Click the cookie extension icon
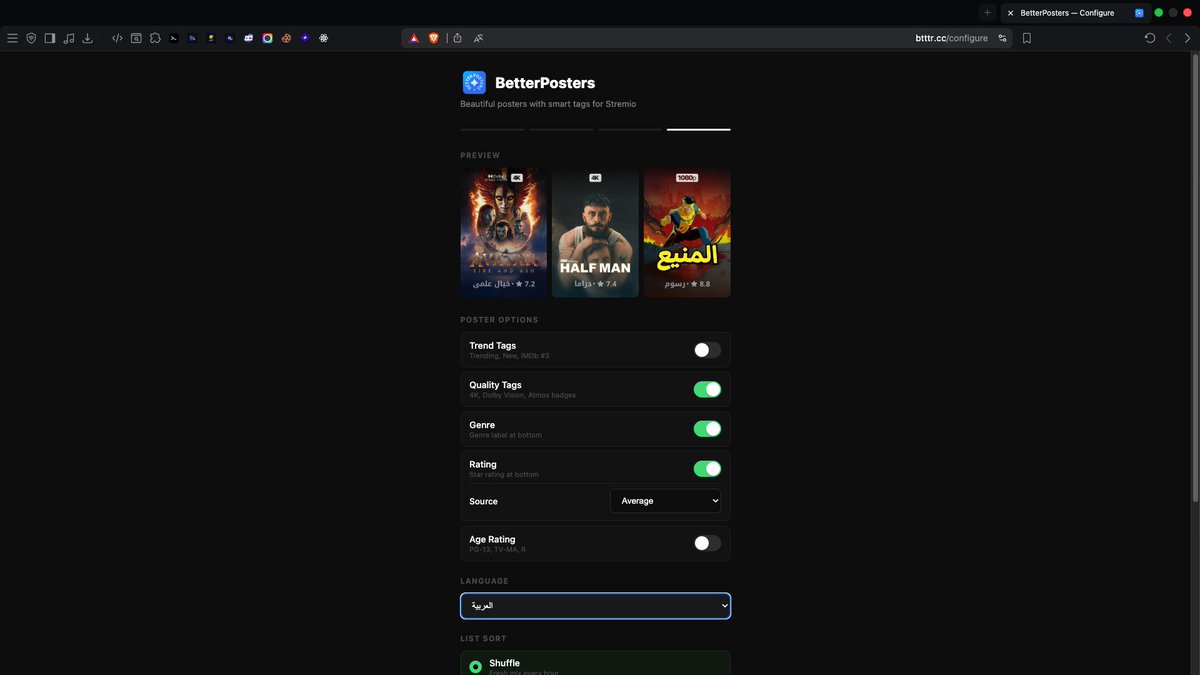This screenshot has height=675, width=1200. click(286, 38)
